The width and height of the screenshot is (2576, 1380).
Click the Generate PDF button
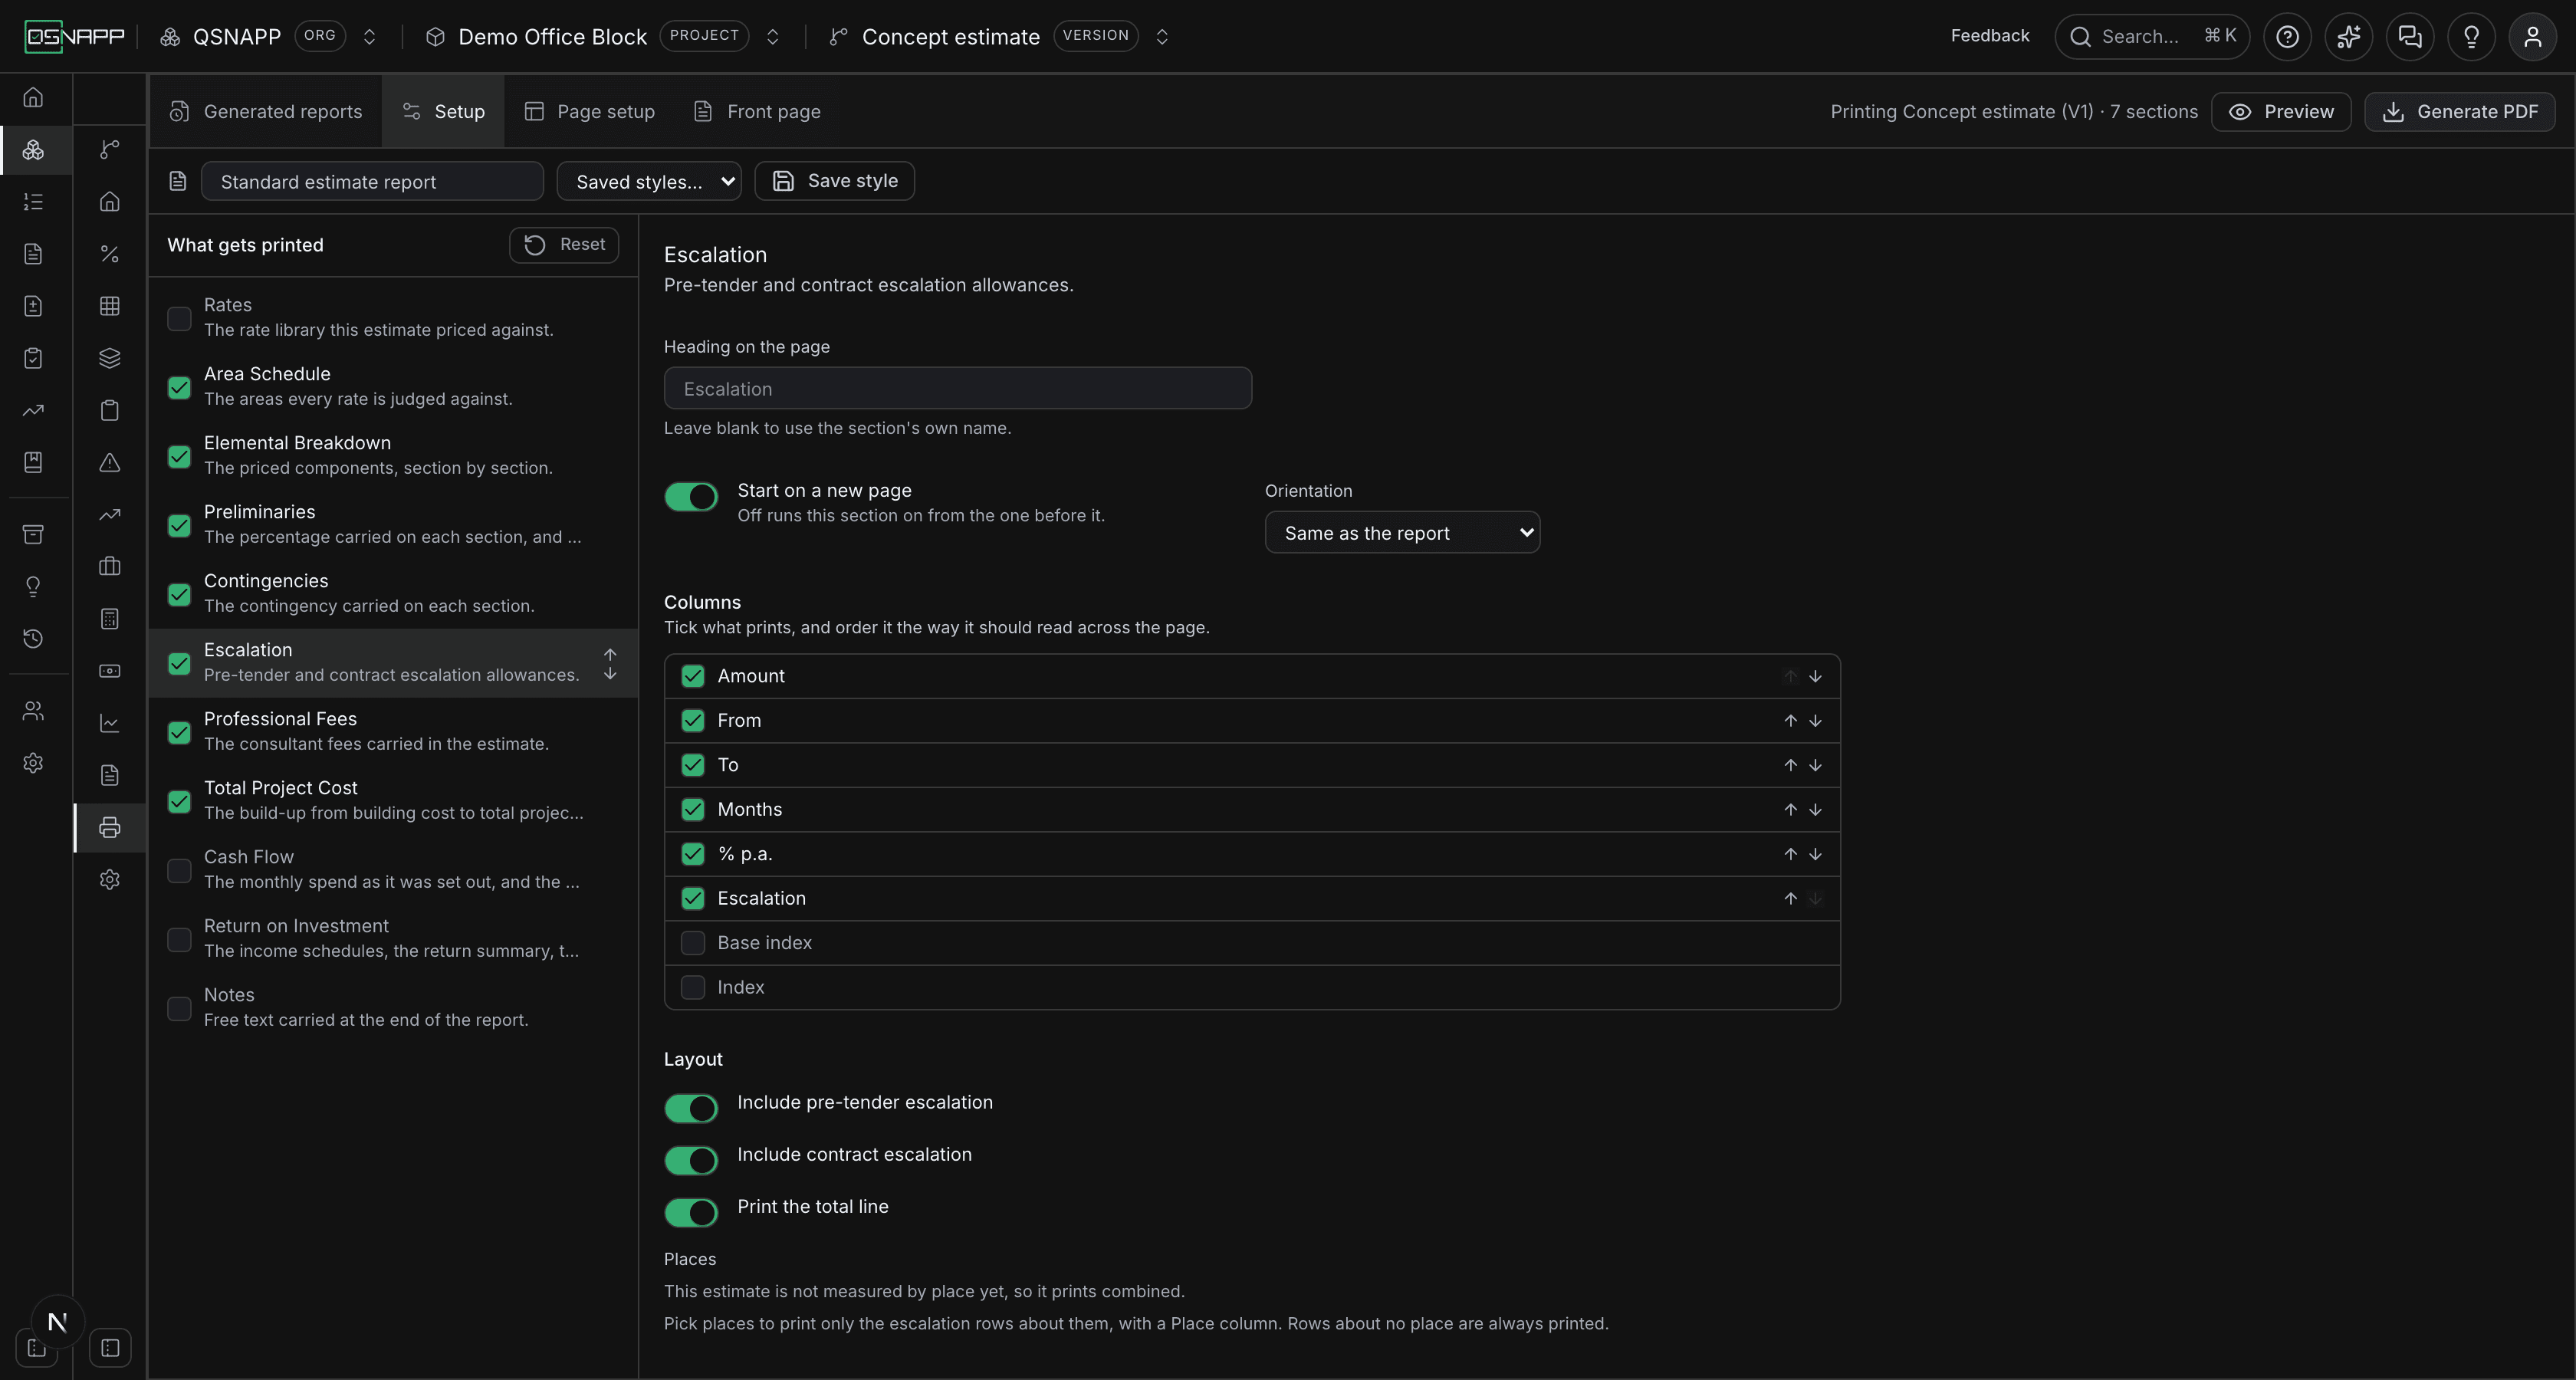click(2460, 111)
